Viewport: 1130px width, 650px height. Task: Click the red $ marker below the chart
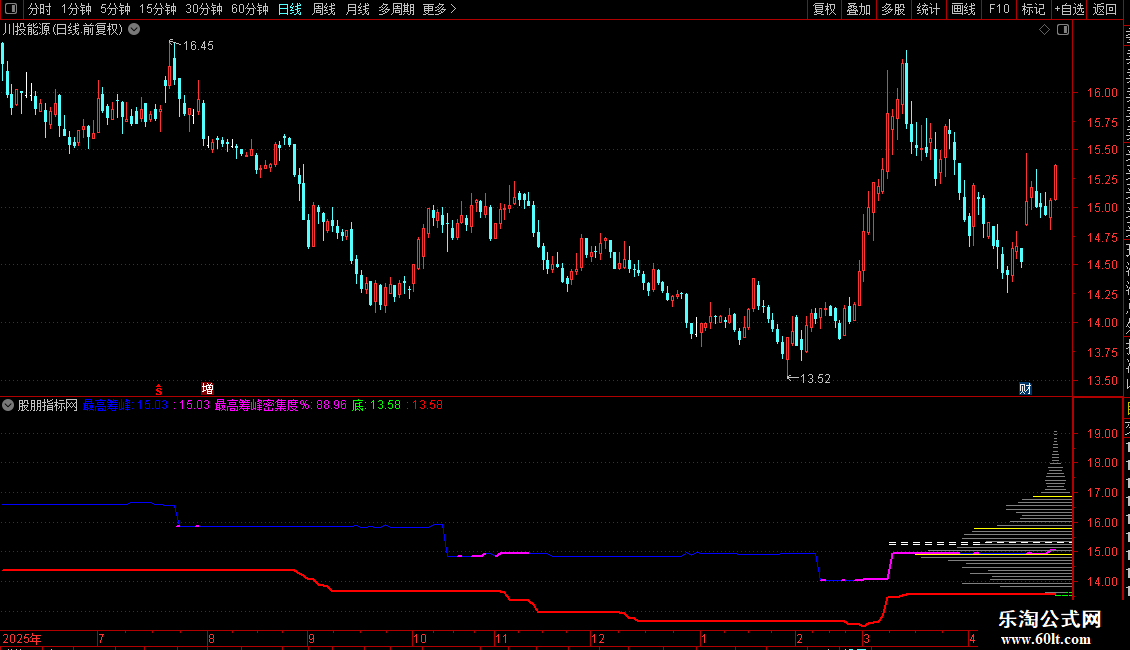[x=159, y=389]
